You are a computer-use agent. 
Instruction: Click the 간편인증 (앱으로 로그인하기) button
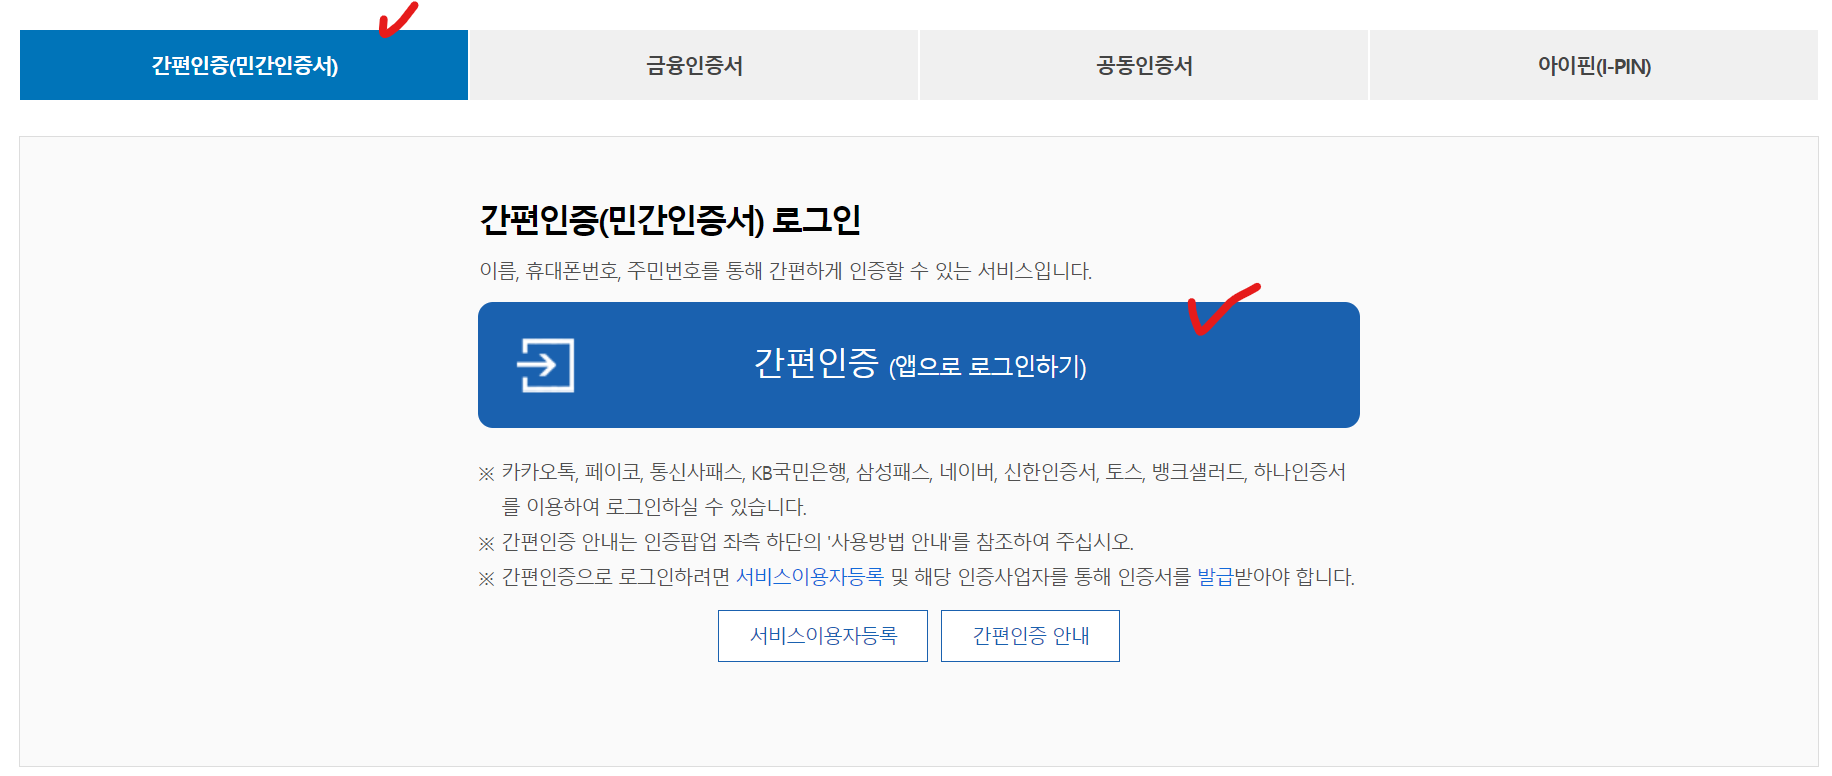point(919,365)
